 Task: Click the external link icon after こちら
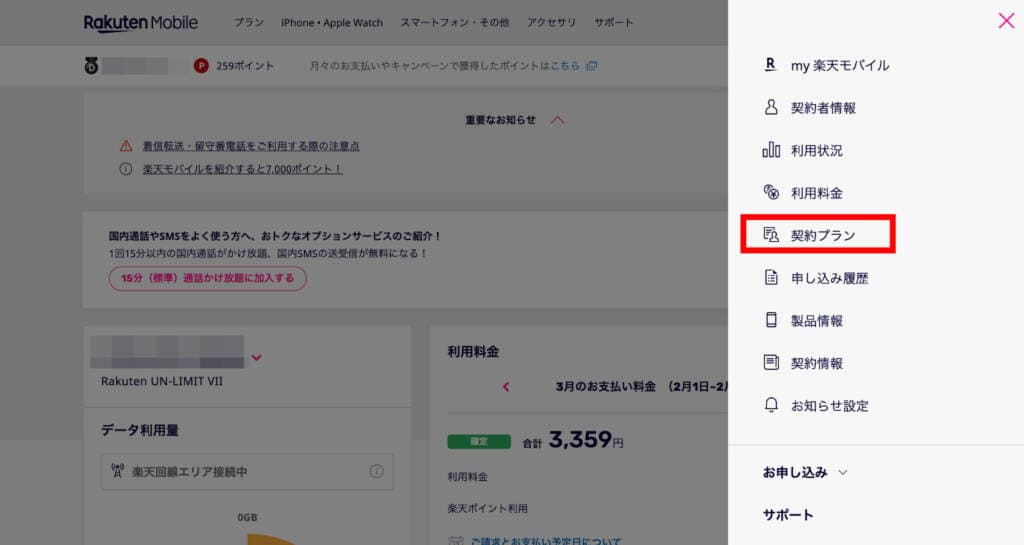592,65
